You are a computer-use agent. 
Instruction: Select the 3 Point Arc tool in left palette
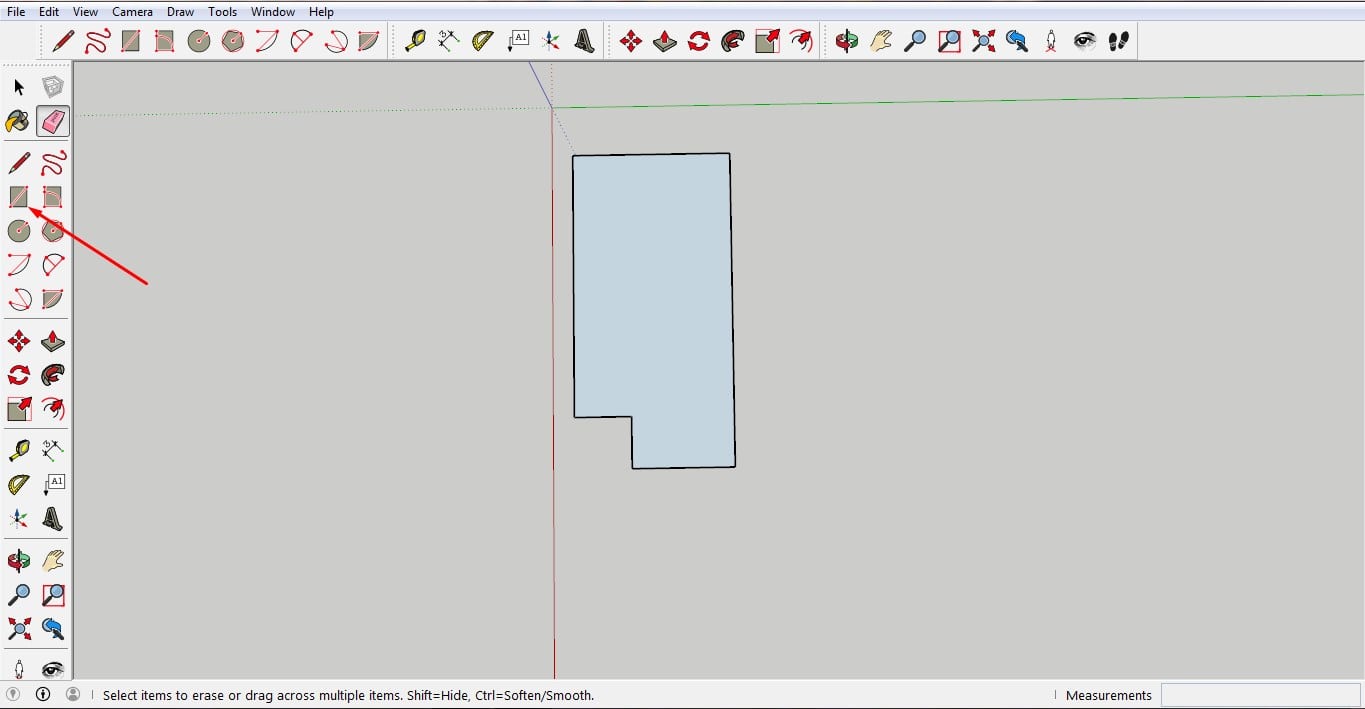tap(19, 299)
